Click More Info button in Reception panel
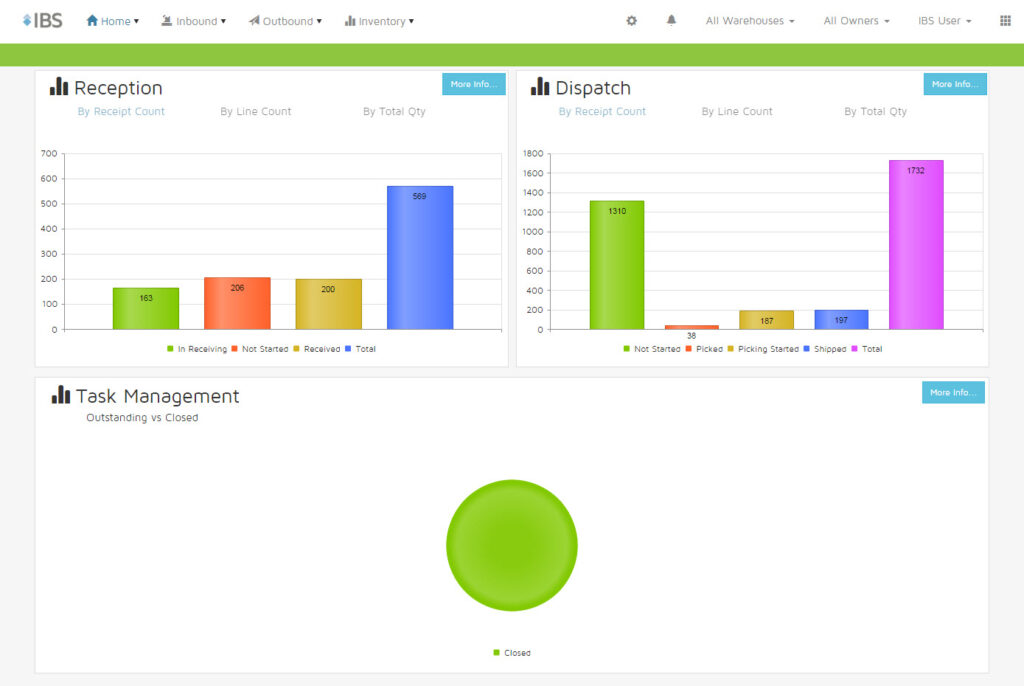Viewport: 1024px width, 686px height. click(x=473, y=84)
